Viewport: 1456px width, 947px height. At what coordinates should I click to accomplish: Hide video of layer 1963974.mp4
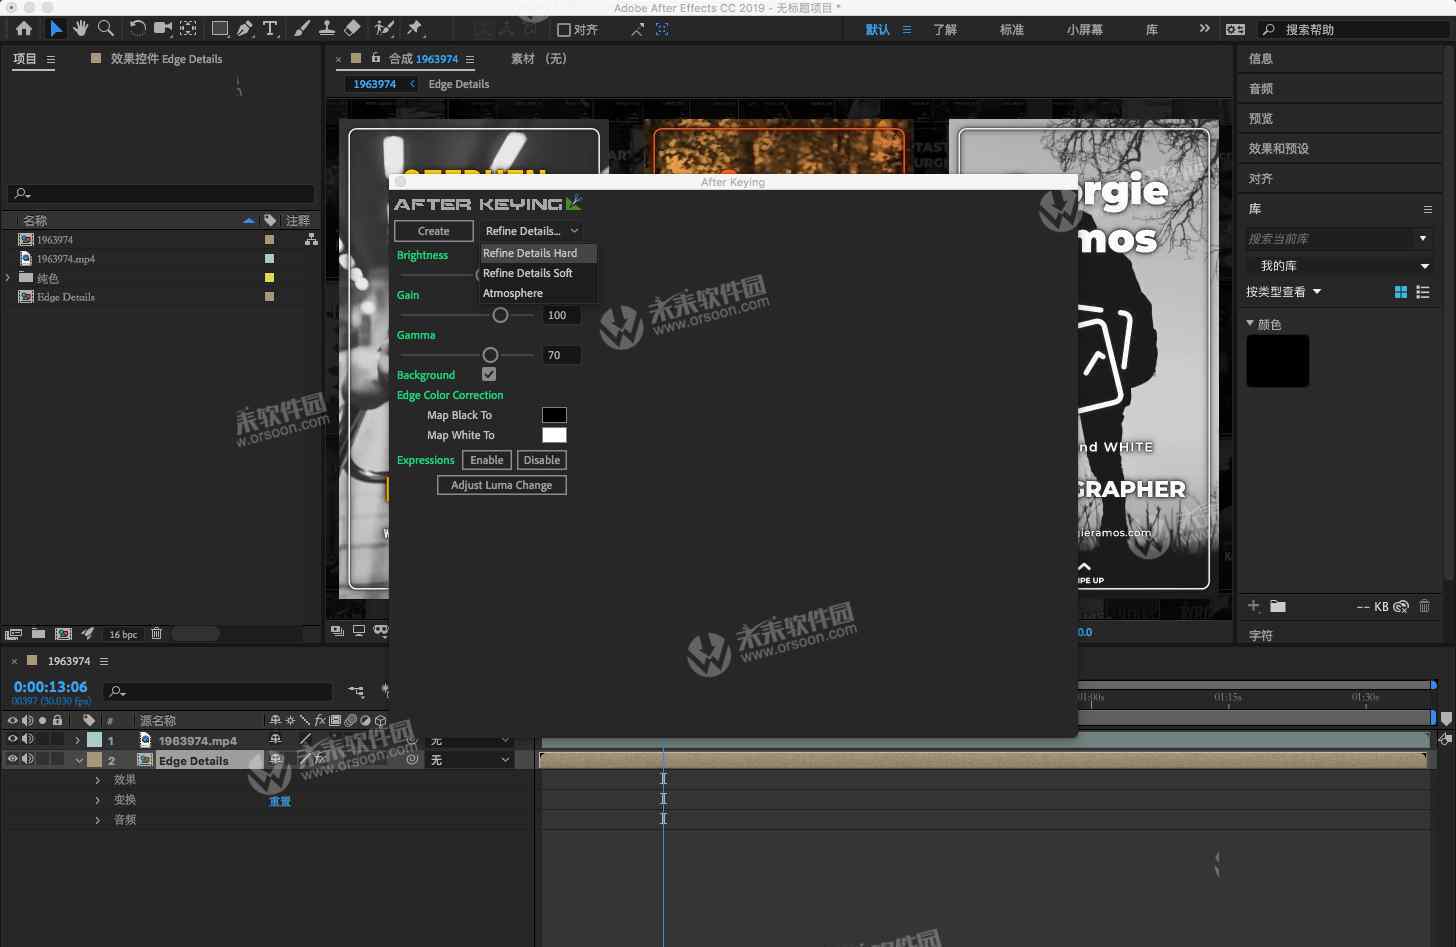(13, 740)
